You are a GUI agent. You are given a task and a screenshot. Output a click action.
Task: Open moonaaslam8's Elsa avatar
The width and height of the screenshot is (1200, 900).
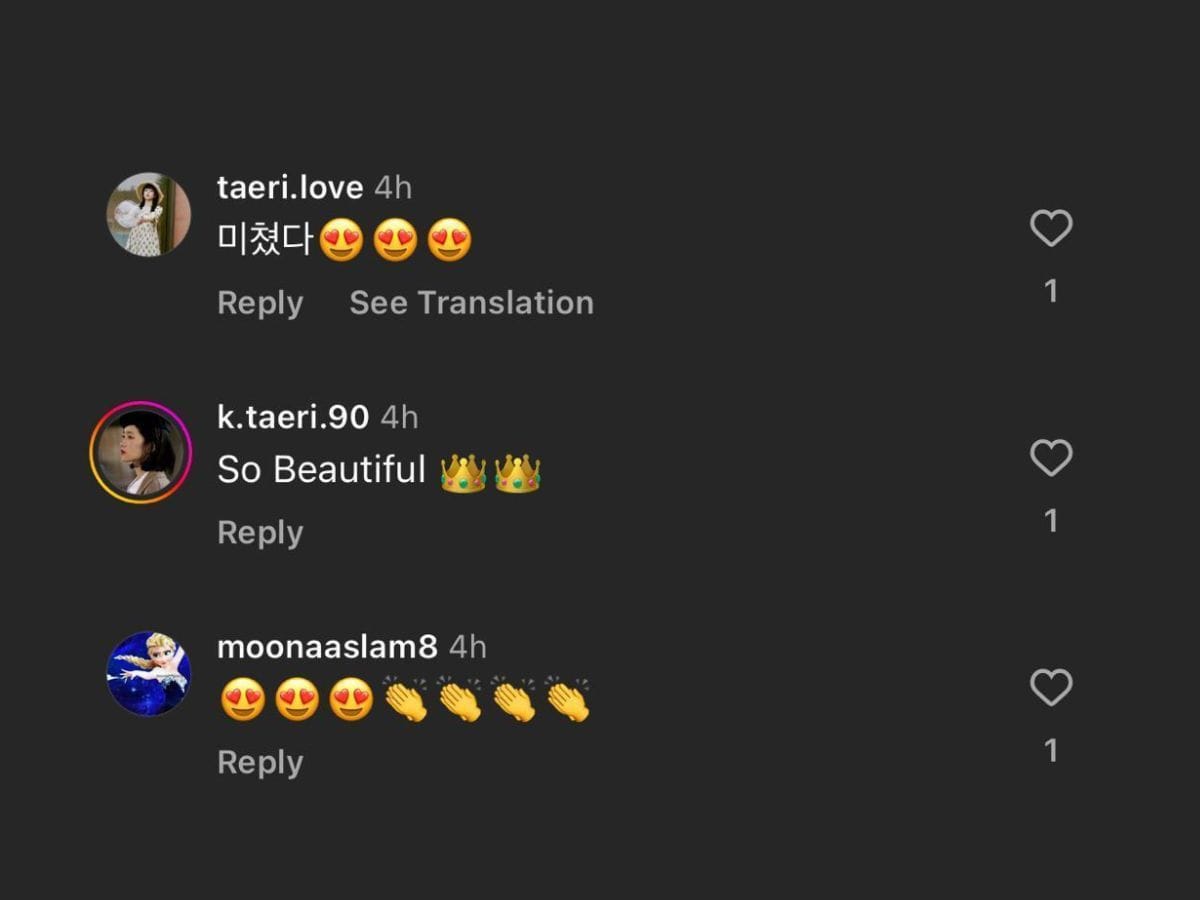click(x=148, y=673)
